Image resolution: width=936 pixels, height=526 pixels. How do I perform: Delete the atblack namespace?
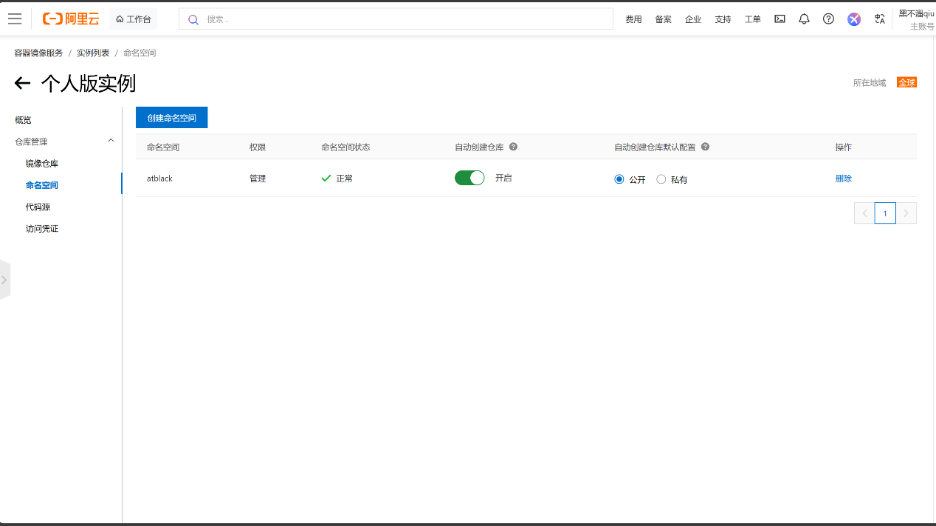coord(843,179)
